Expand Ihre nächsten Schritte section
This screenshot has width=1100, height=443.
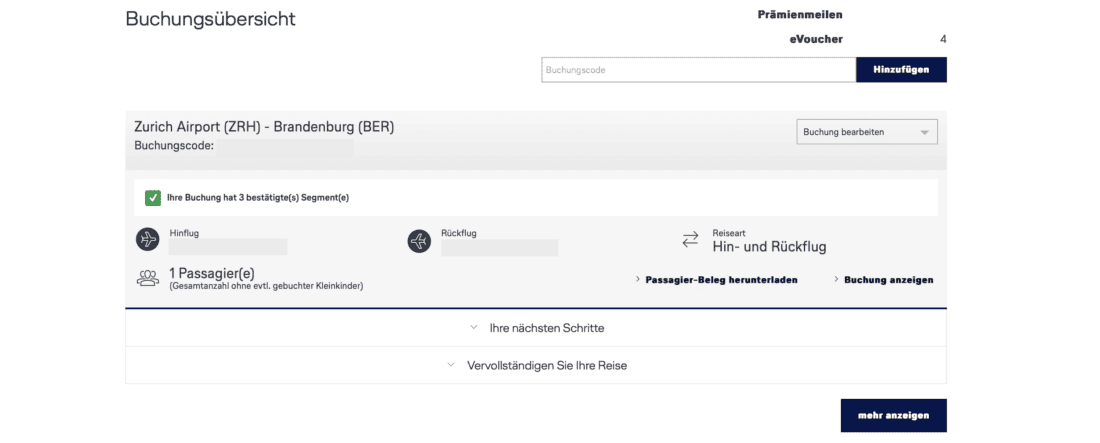[x=536, y=328]
